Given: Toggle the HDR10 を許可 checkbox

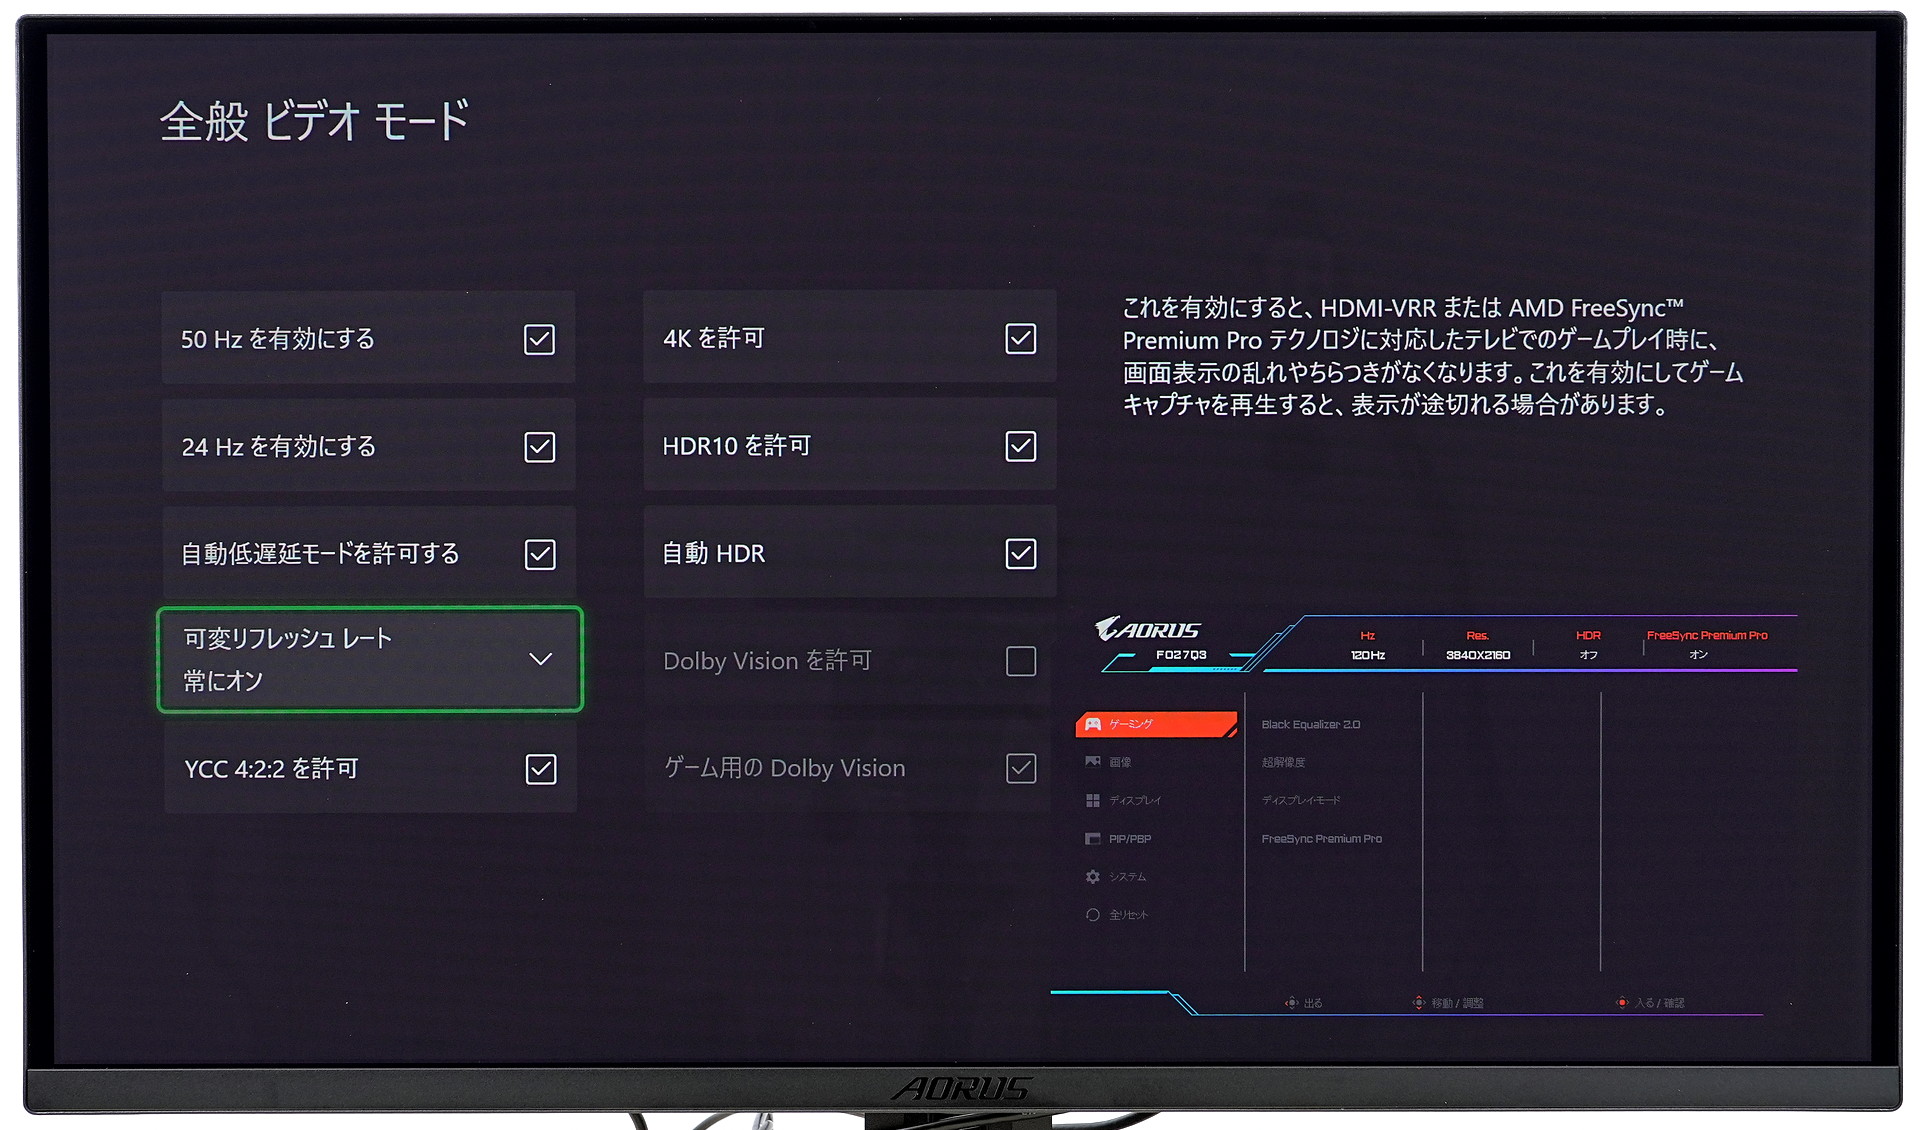Looking at the screenshot, I should pos(1020,446).
